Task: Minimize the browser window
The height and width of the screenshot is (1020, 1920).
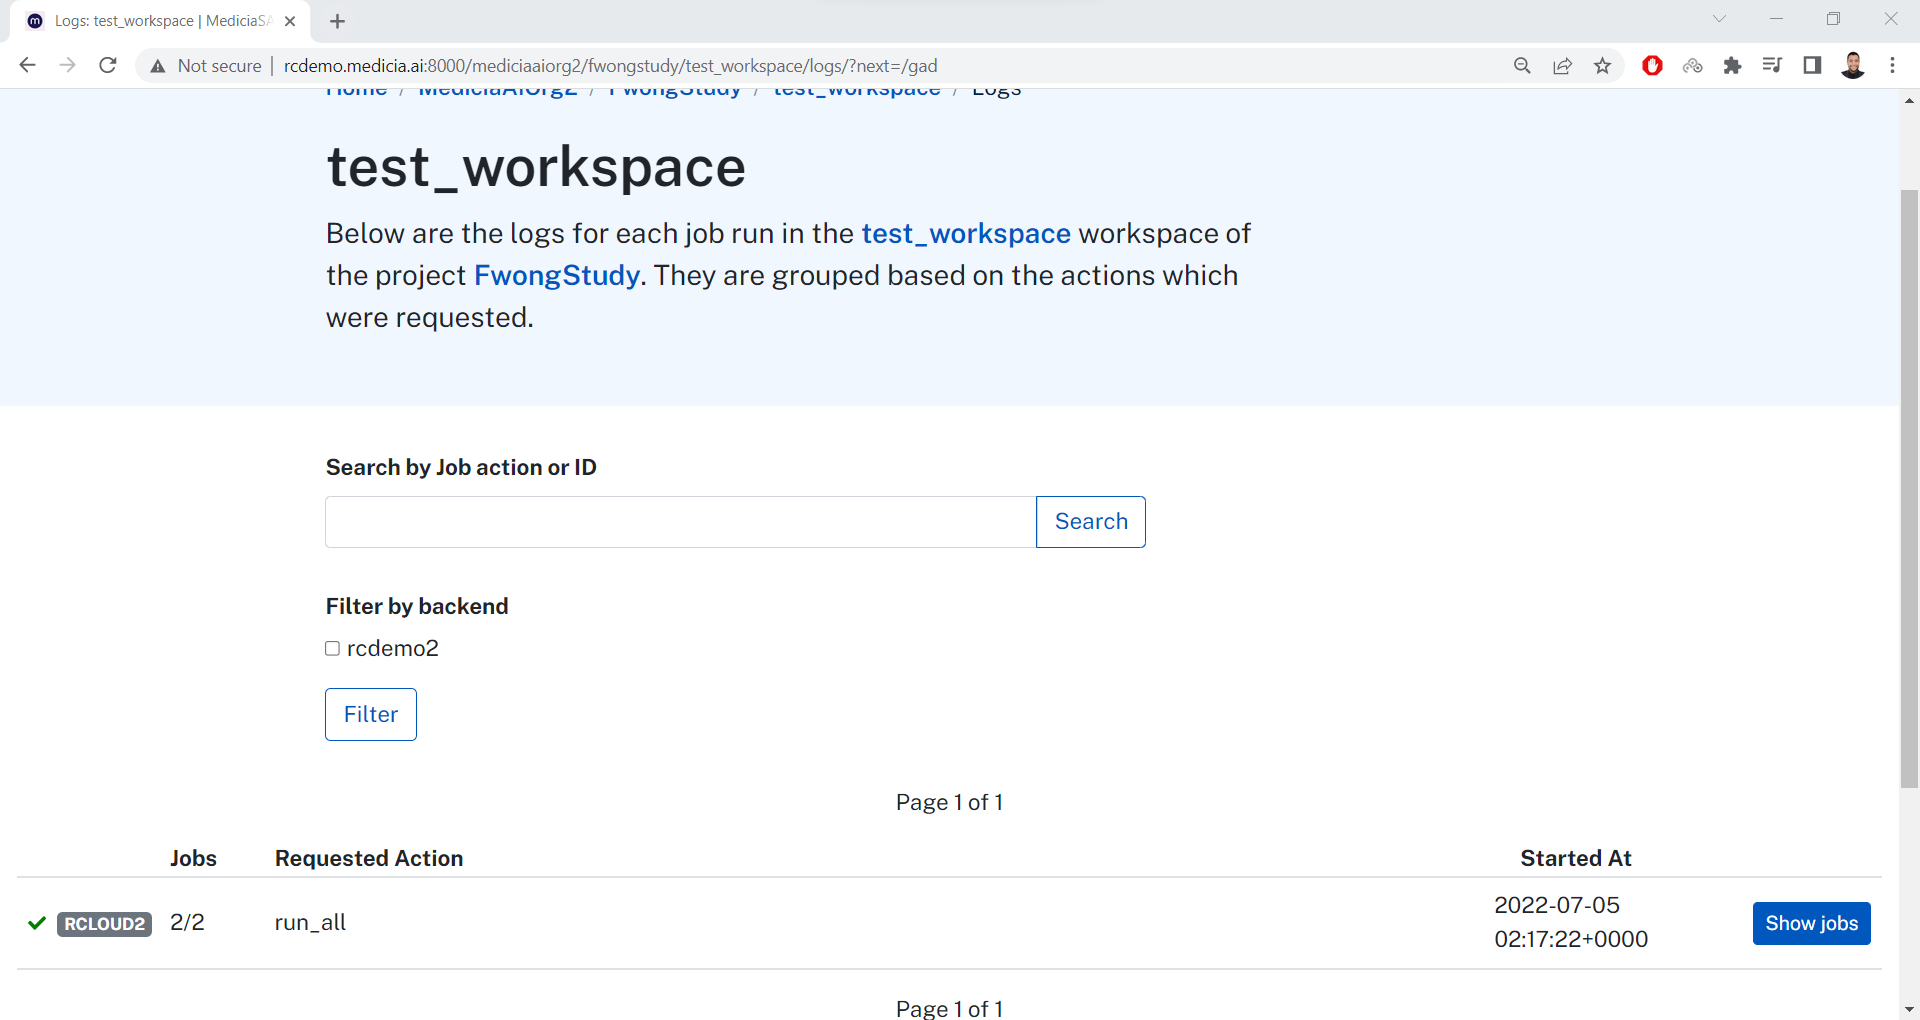Action: [1776, 19]
